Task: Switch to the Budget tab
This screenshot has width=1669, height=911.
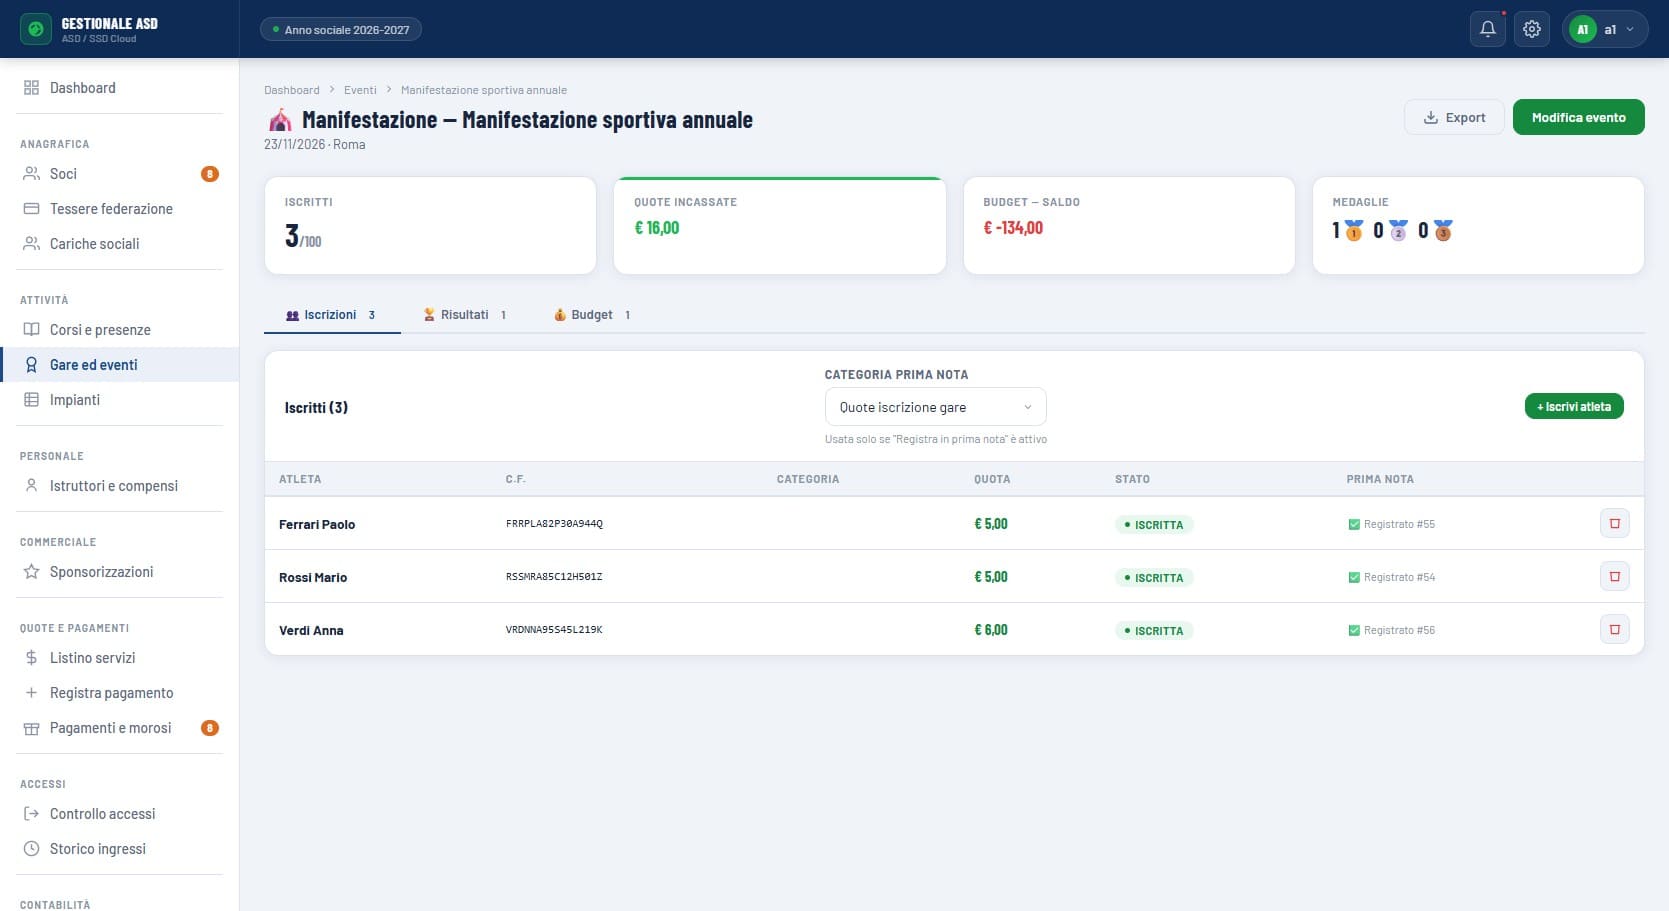Action: [592, 315]
